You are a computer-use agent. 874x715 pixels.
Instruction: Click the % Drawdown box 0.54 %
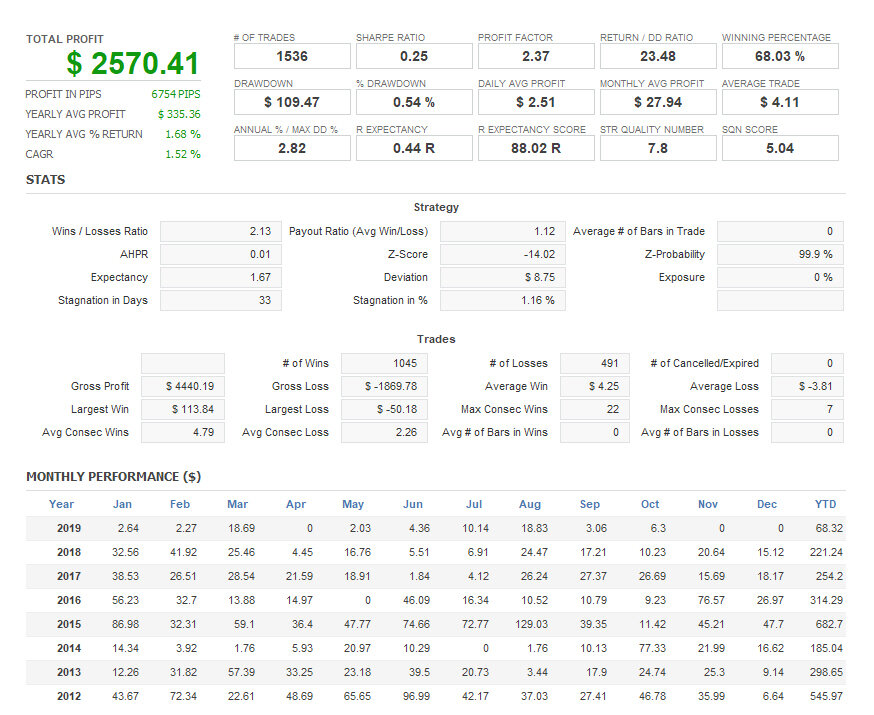coord(414,103)
